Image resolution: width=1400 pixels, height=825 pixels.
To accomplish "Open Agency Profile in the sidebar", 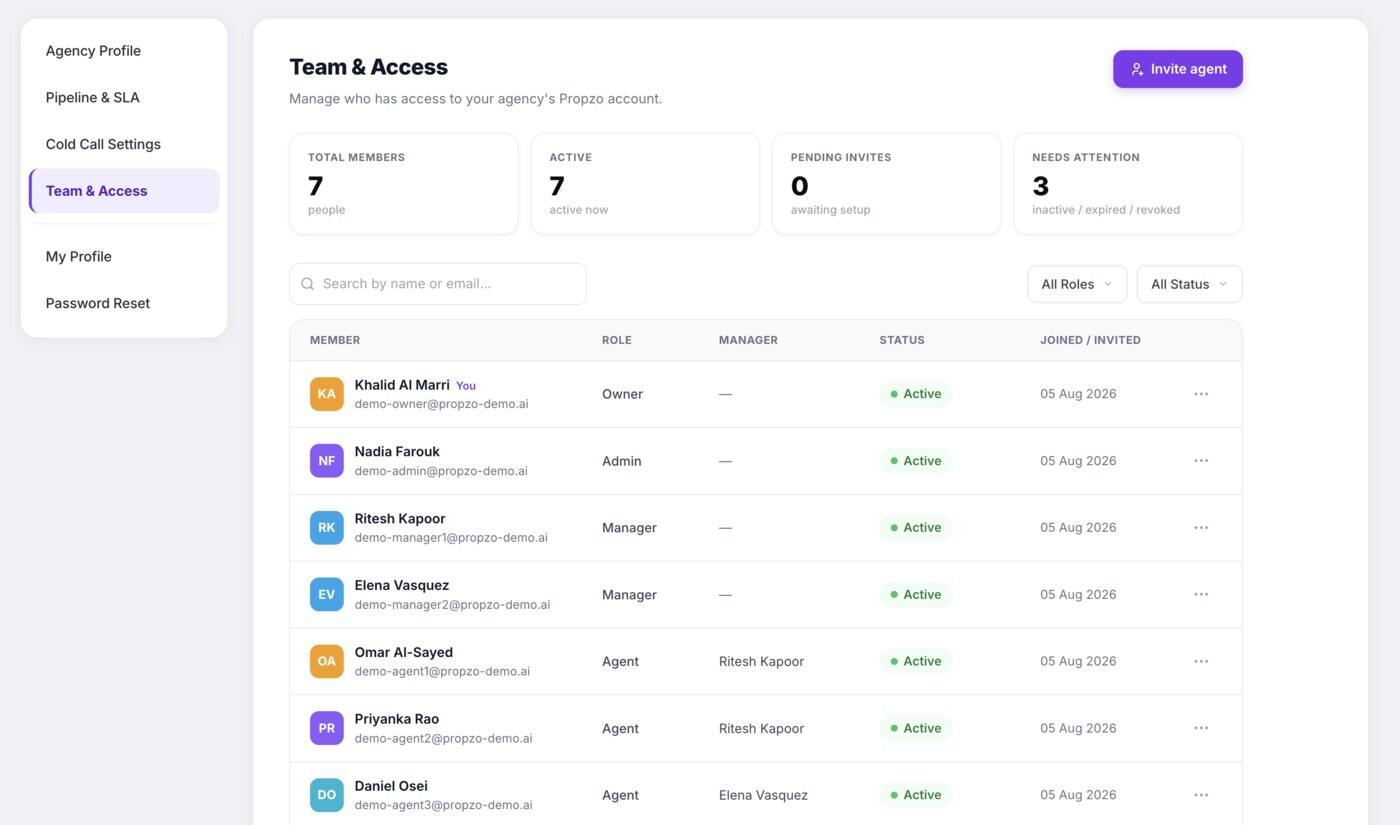I will click(x=124, y=51).
